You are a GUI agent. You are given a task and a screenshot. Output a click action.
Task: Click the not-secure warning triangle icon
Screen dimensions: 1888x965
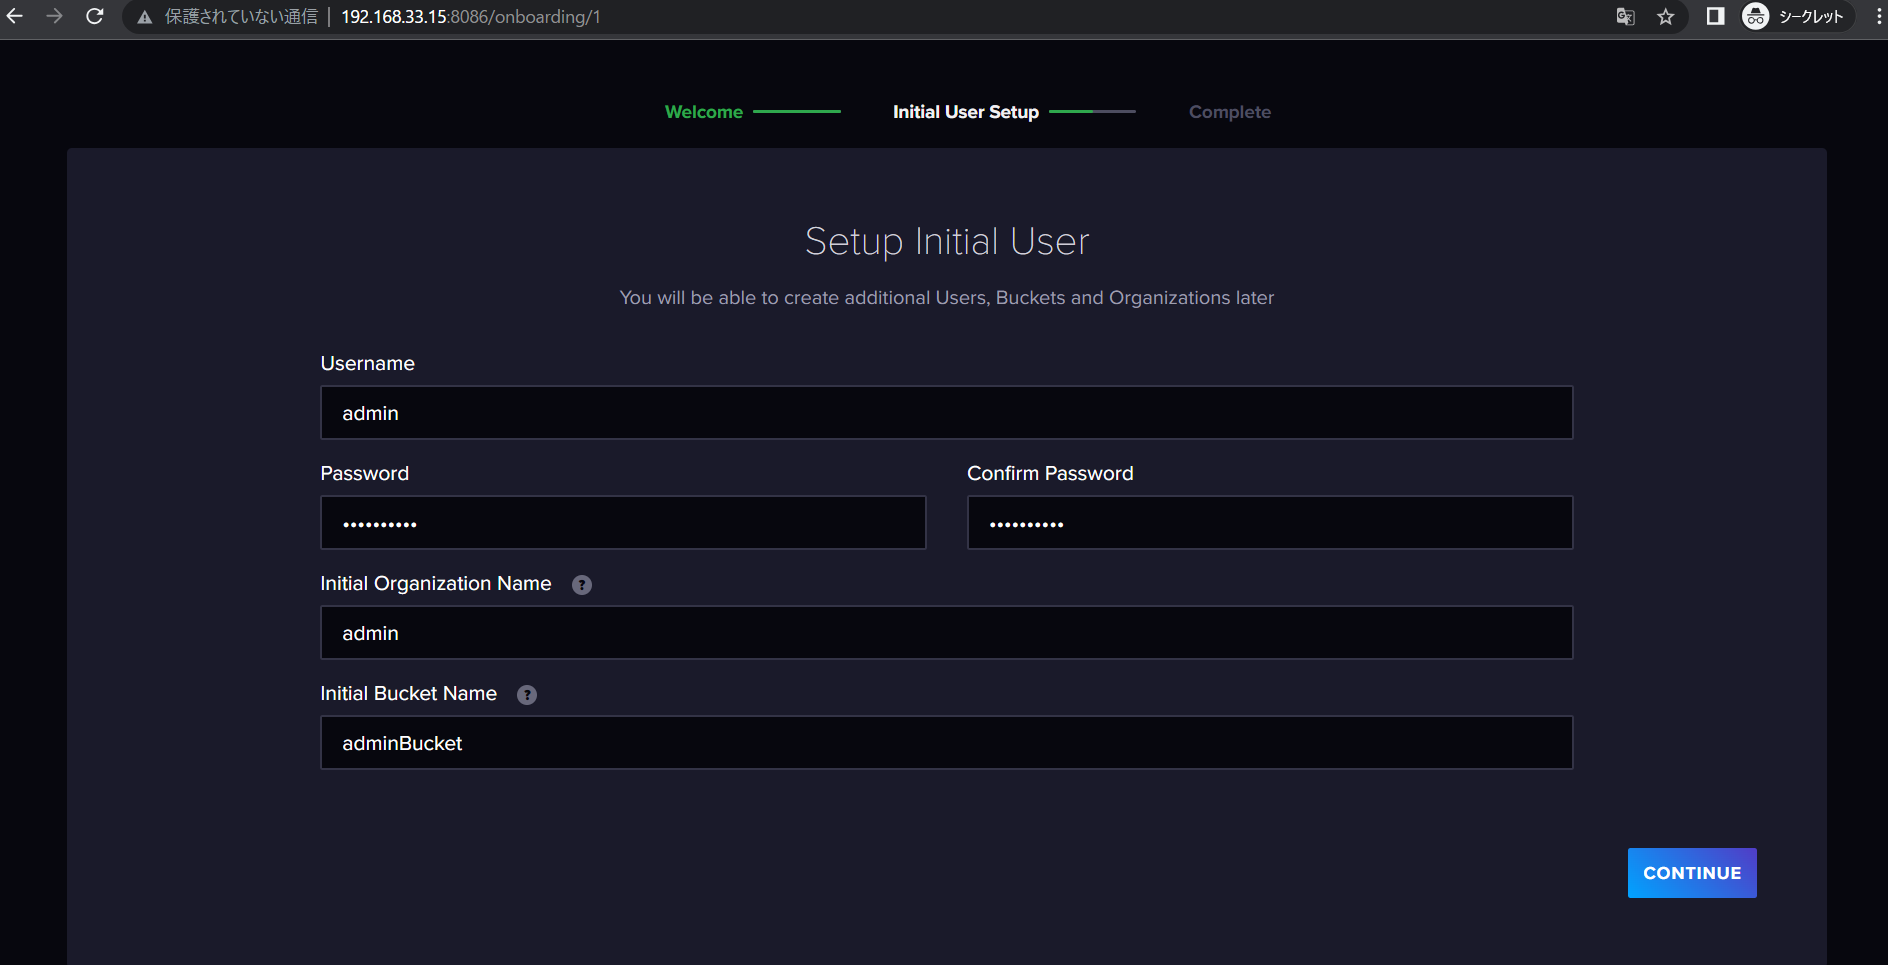tap(145, 17)
